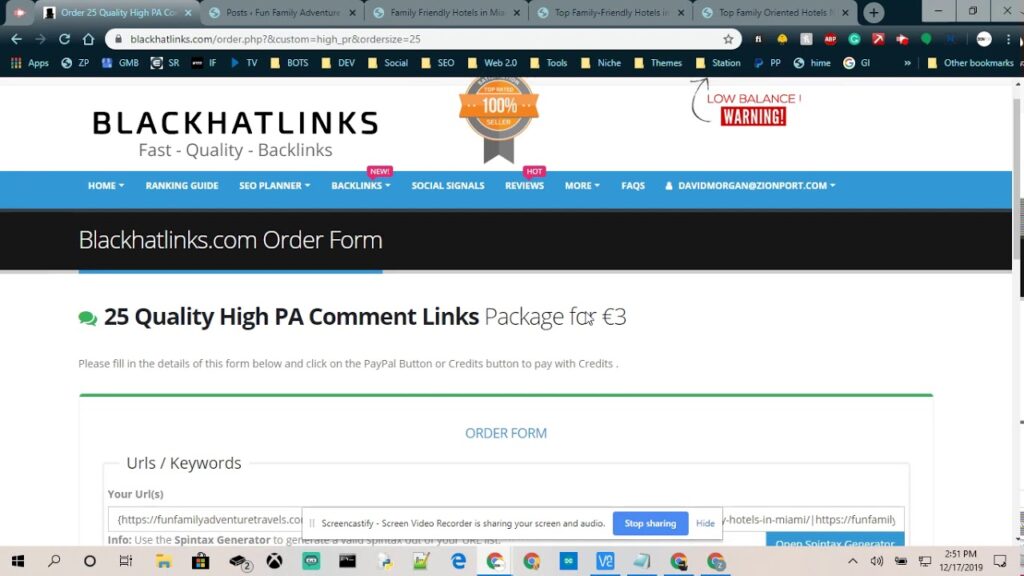Viewport: 1024px width, 576px height.
Task: Switch to Posts Fun Family Adventure tab
Action: pyautogui.click(x=283, y=12)
